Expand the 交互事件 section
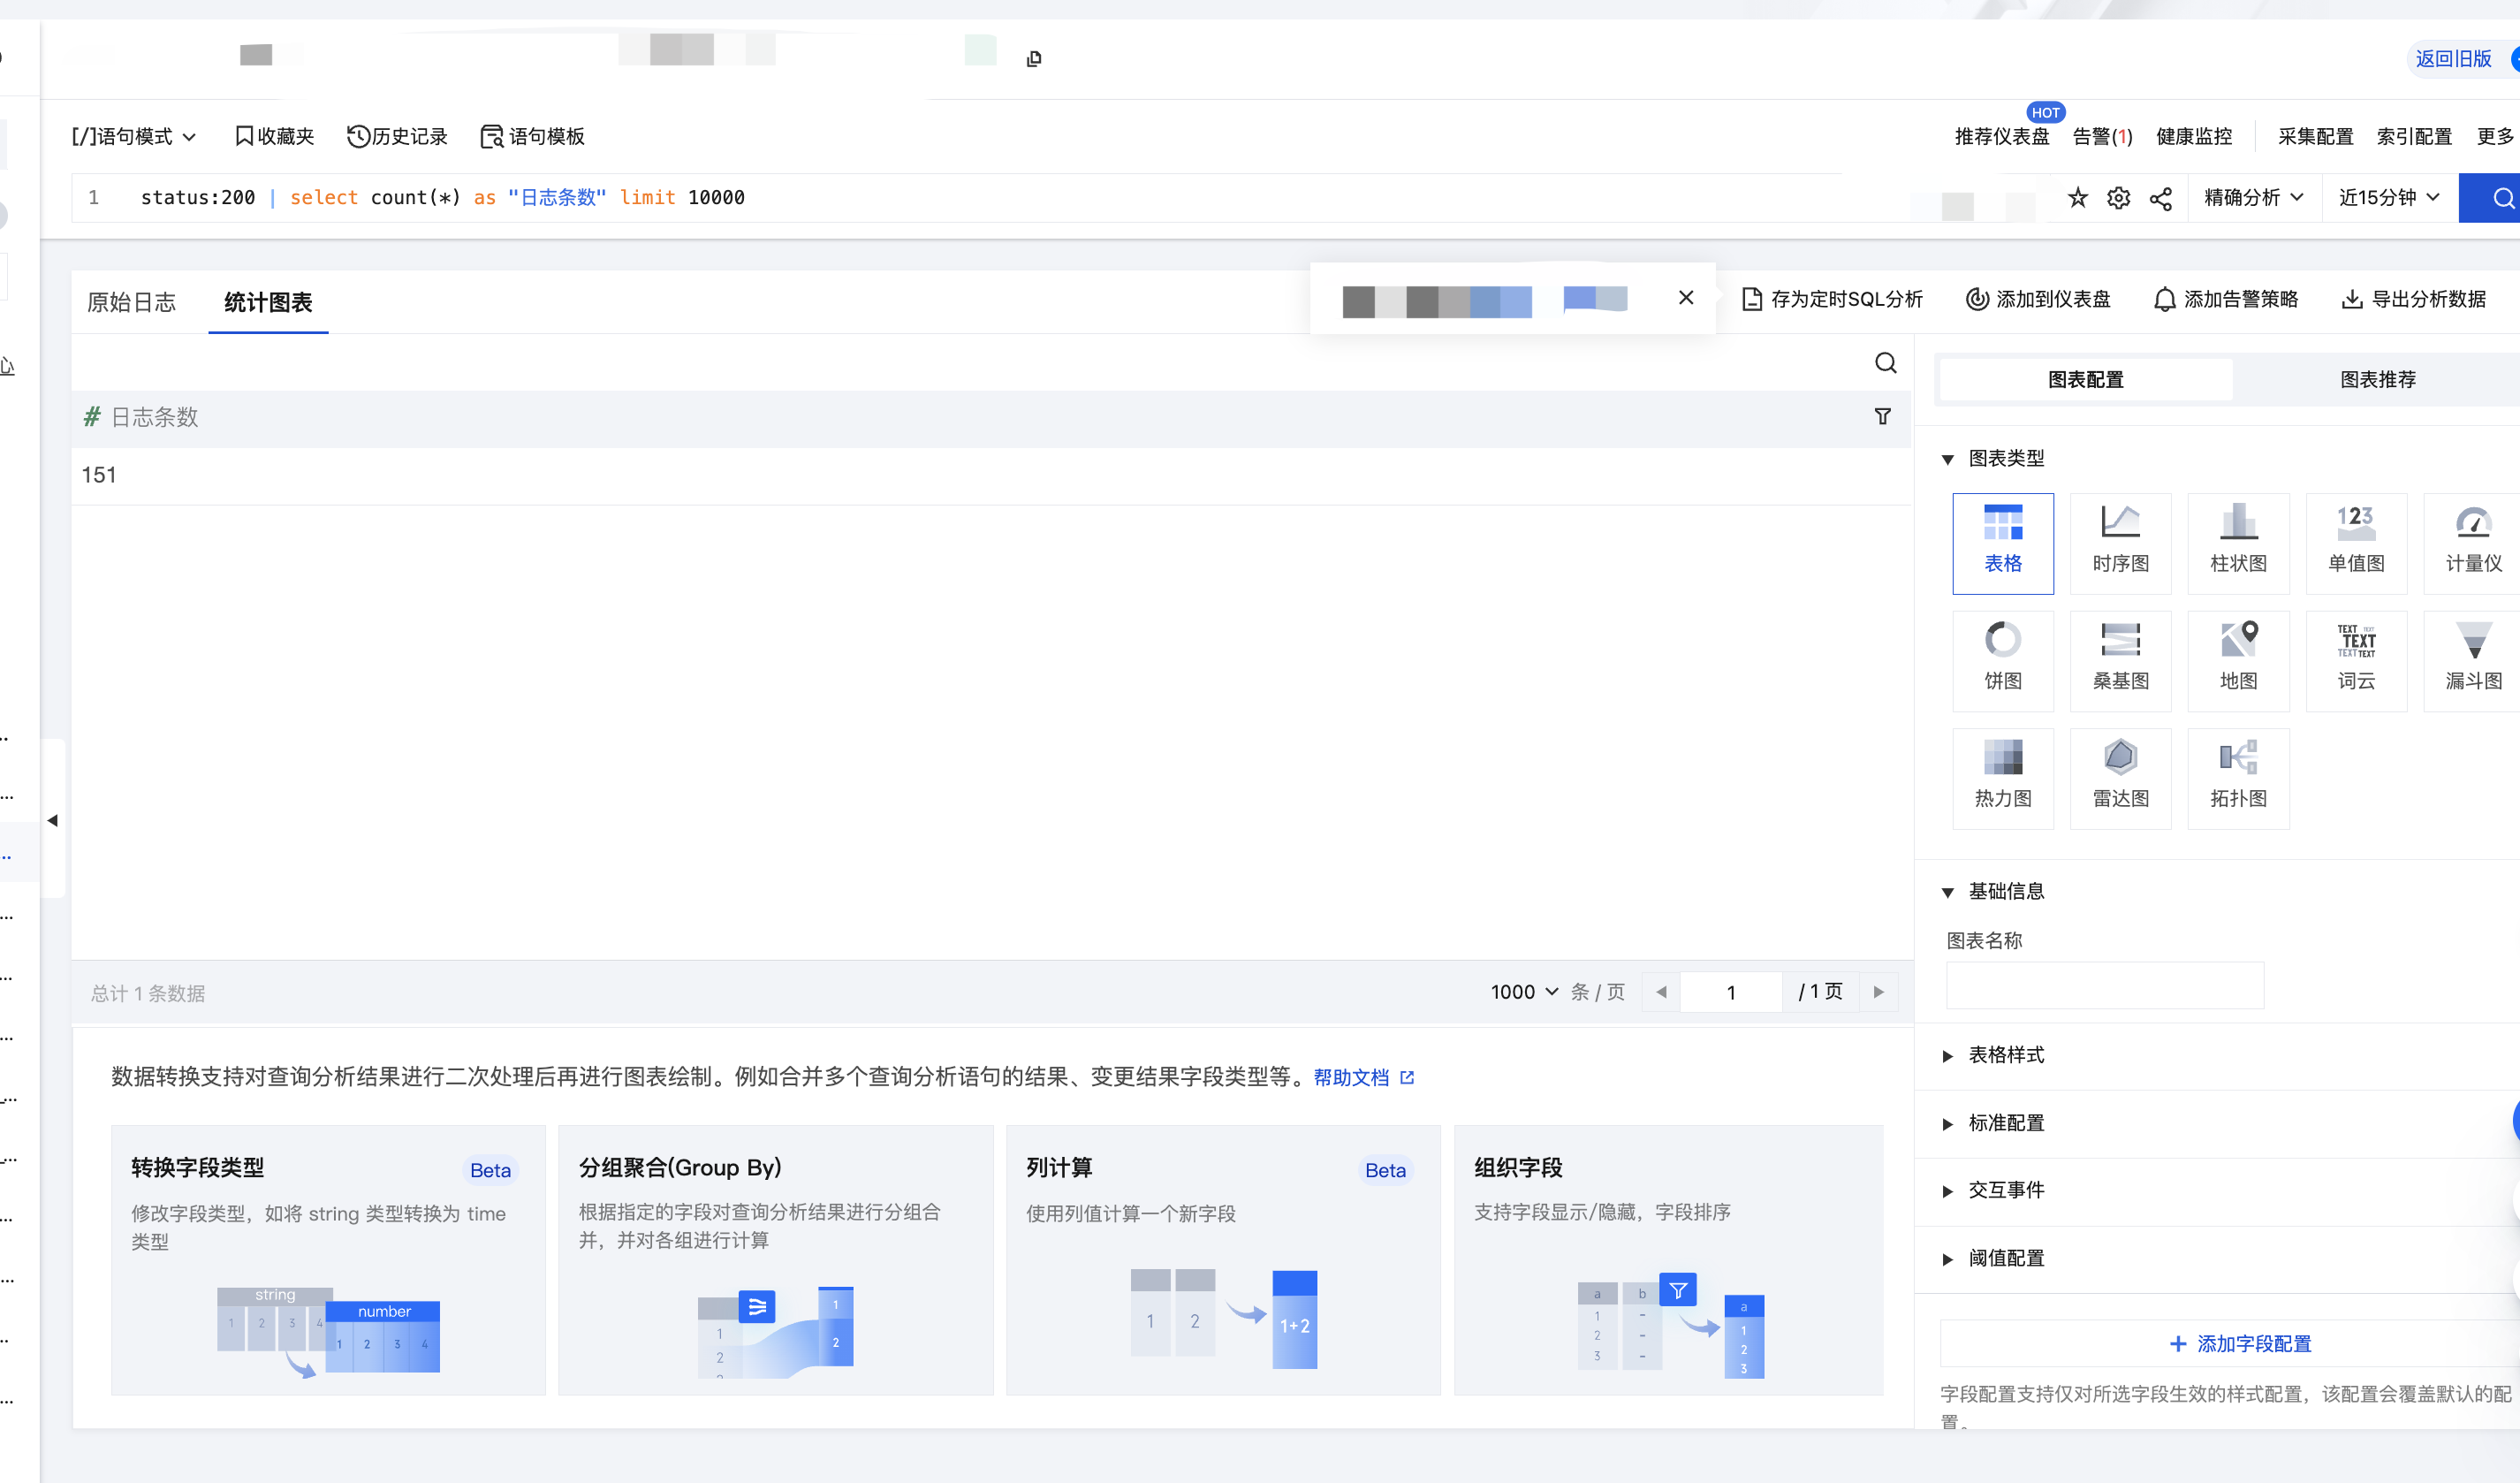 coord(1995,1190)
